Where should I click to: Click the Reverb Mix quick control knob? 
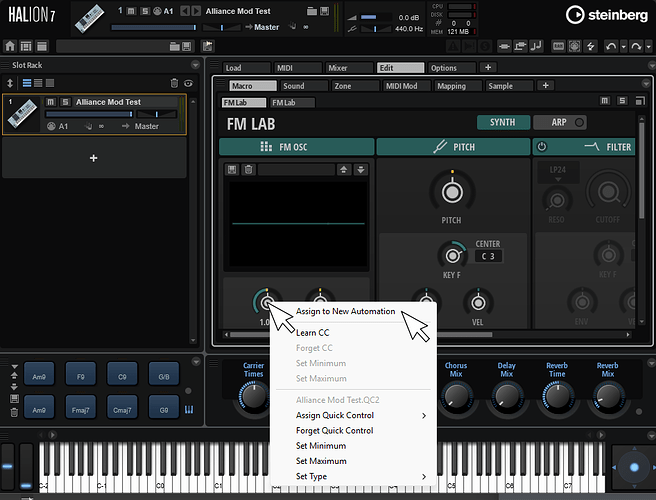pyautogui.click(x=608, y=397)
